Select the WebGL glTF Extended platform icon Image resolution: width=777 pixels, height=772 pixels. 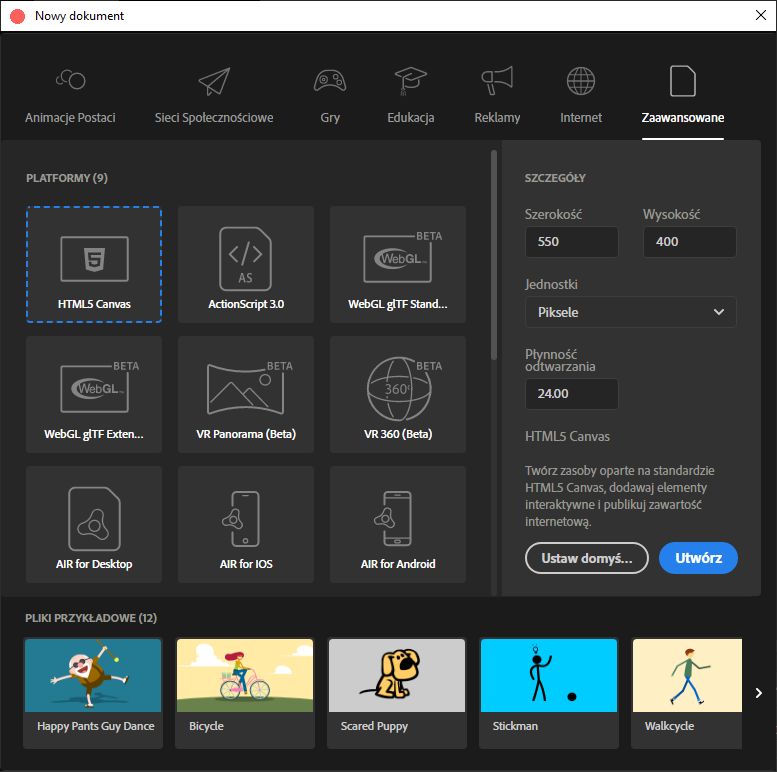99,387
